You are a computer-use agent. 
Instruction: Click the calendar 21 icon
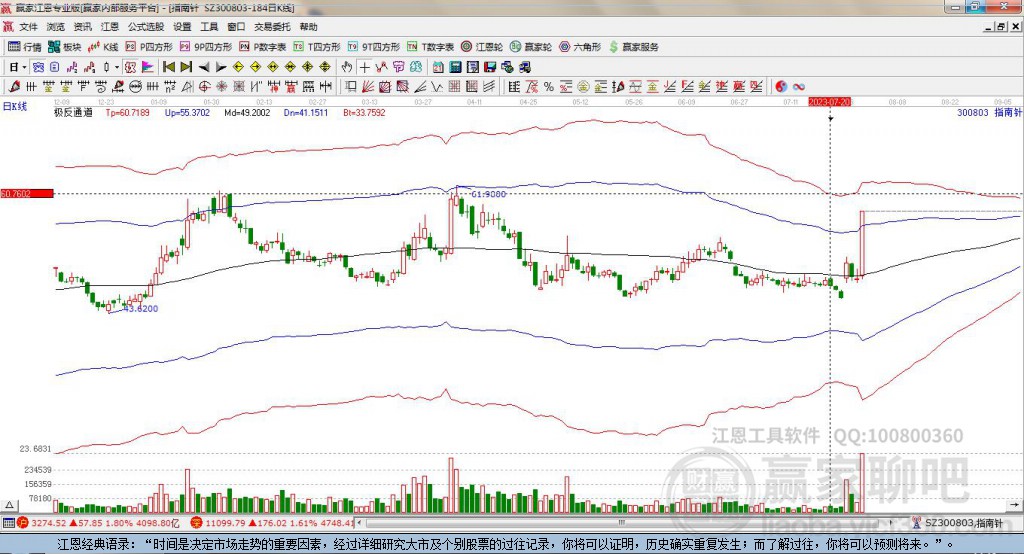438,67
